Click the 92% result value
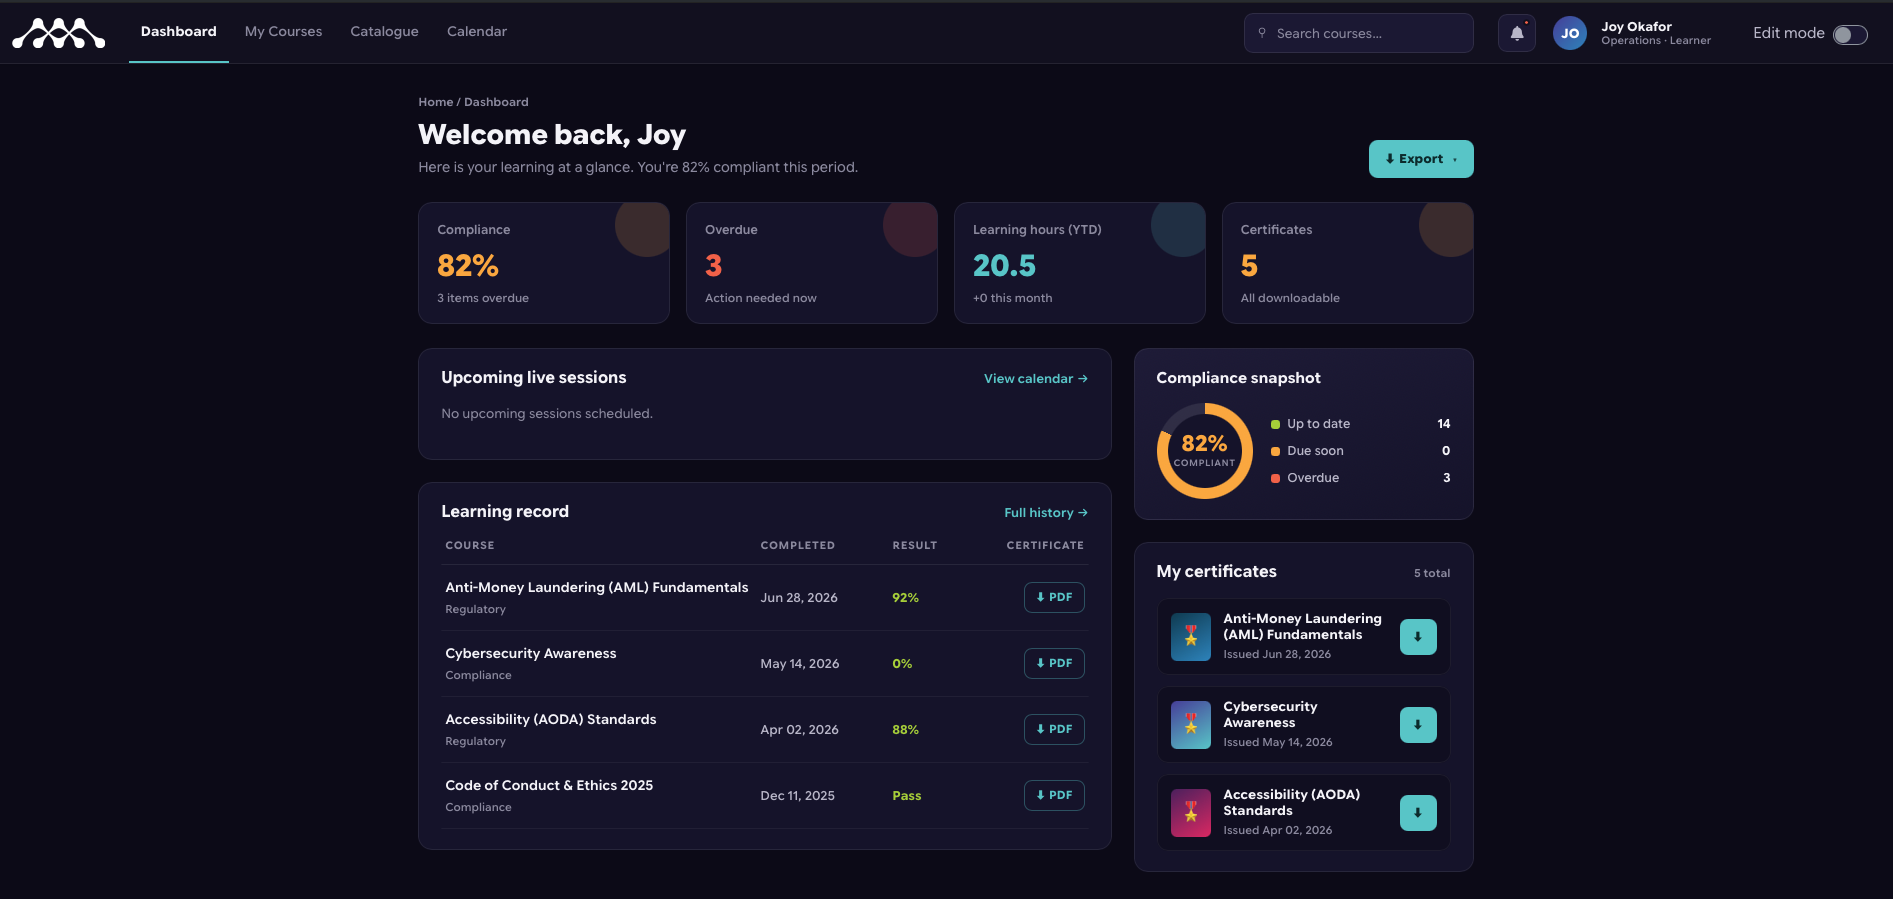The image size is (1893, 899). coord(906,598)
